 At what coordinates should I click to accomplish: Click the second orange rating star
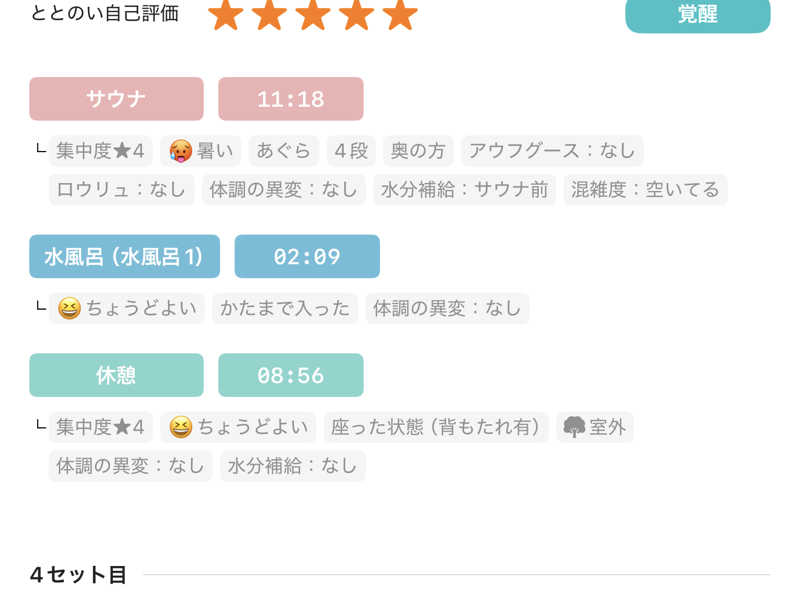click(x=269, y=14)
